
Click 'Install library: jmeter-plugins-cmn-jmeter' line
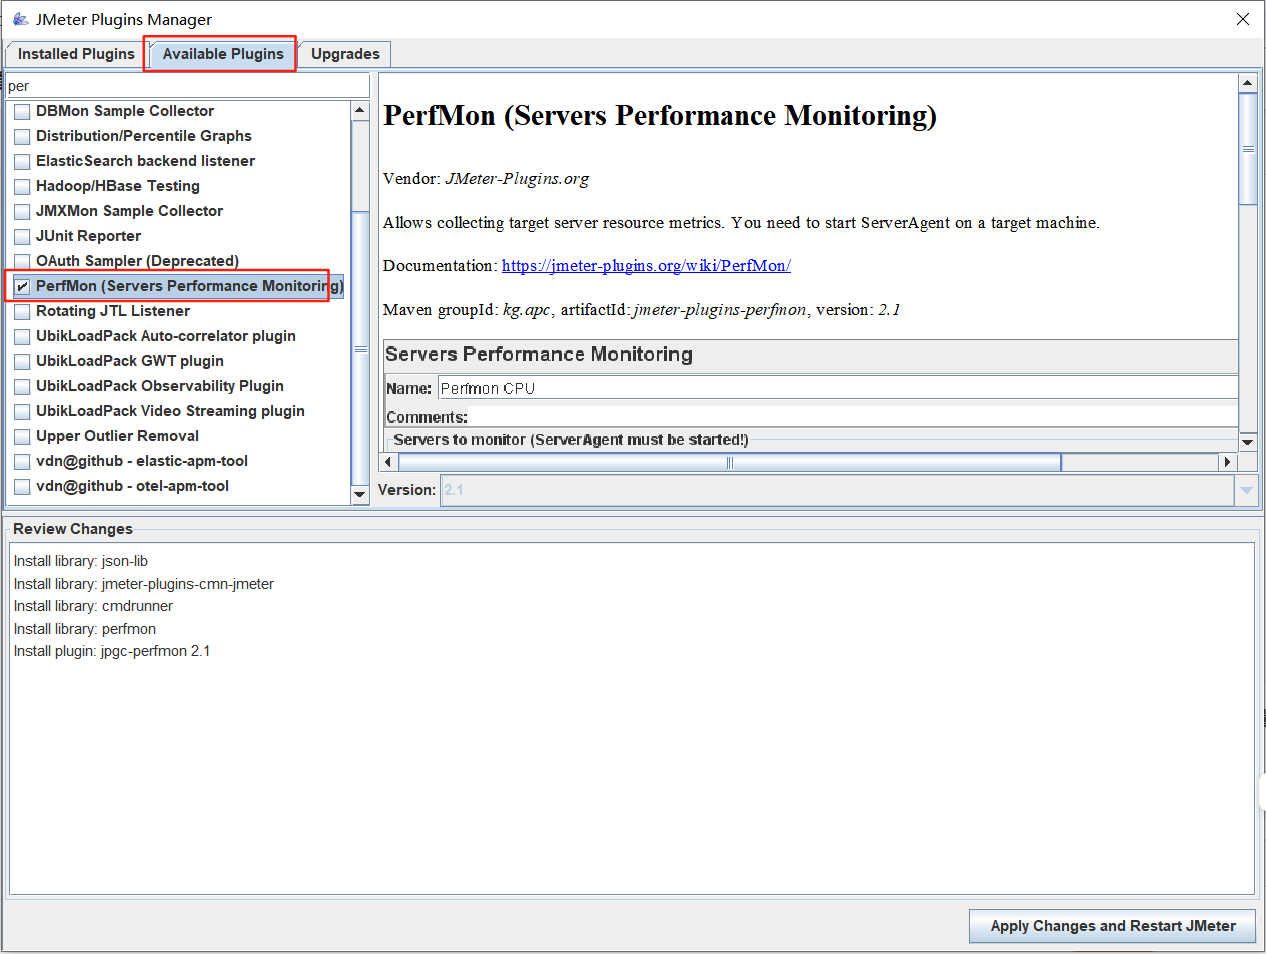point(144,584)
